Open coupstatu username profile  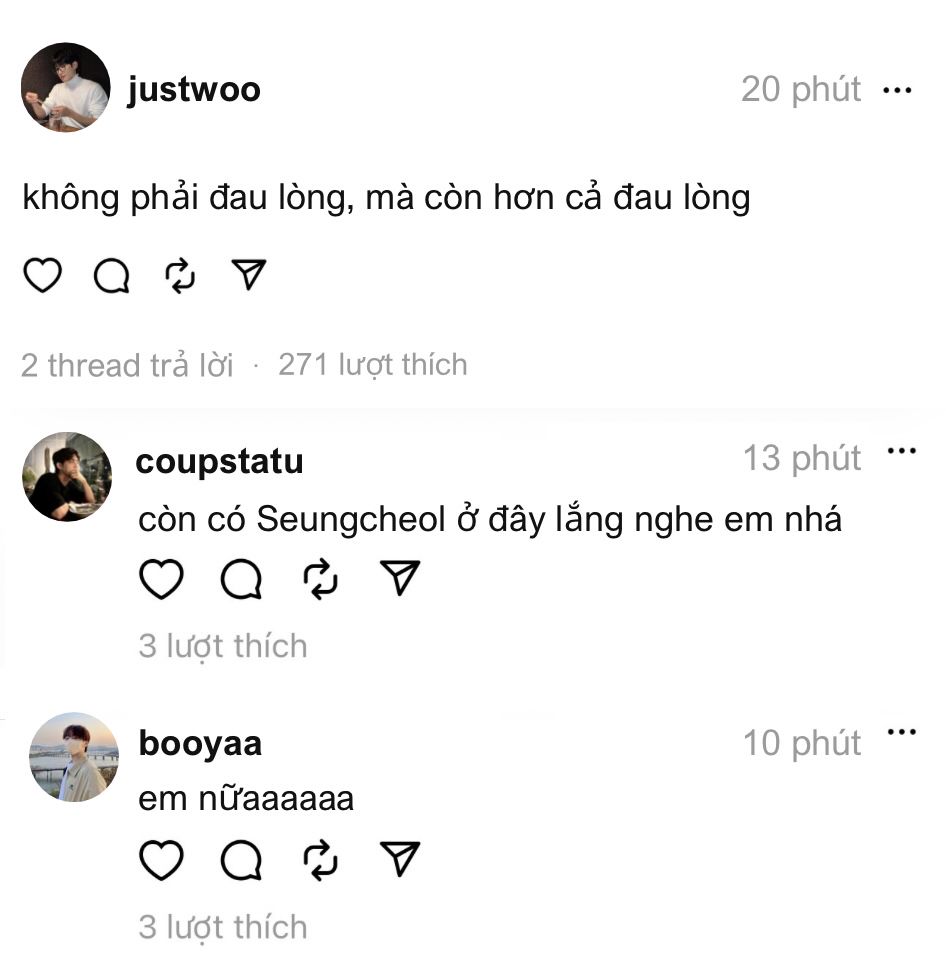pyautogui.click(x=219, y=461)
